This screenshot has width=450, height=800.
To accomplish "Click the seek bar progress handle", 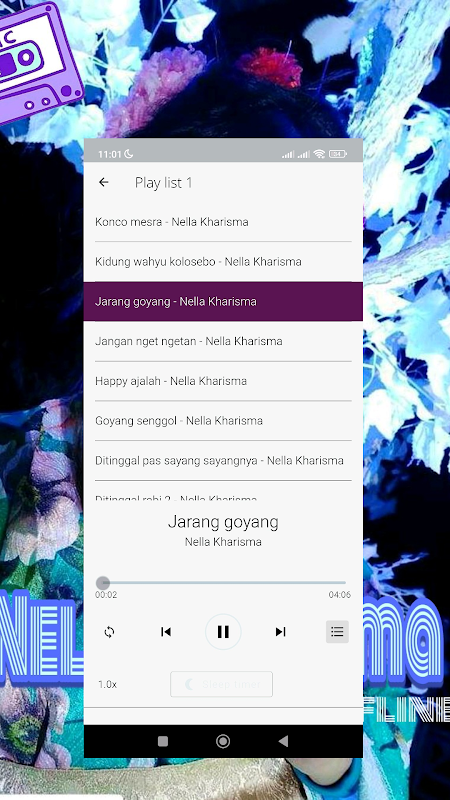I will [x=103, y=583].
